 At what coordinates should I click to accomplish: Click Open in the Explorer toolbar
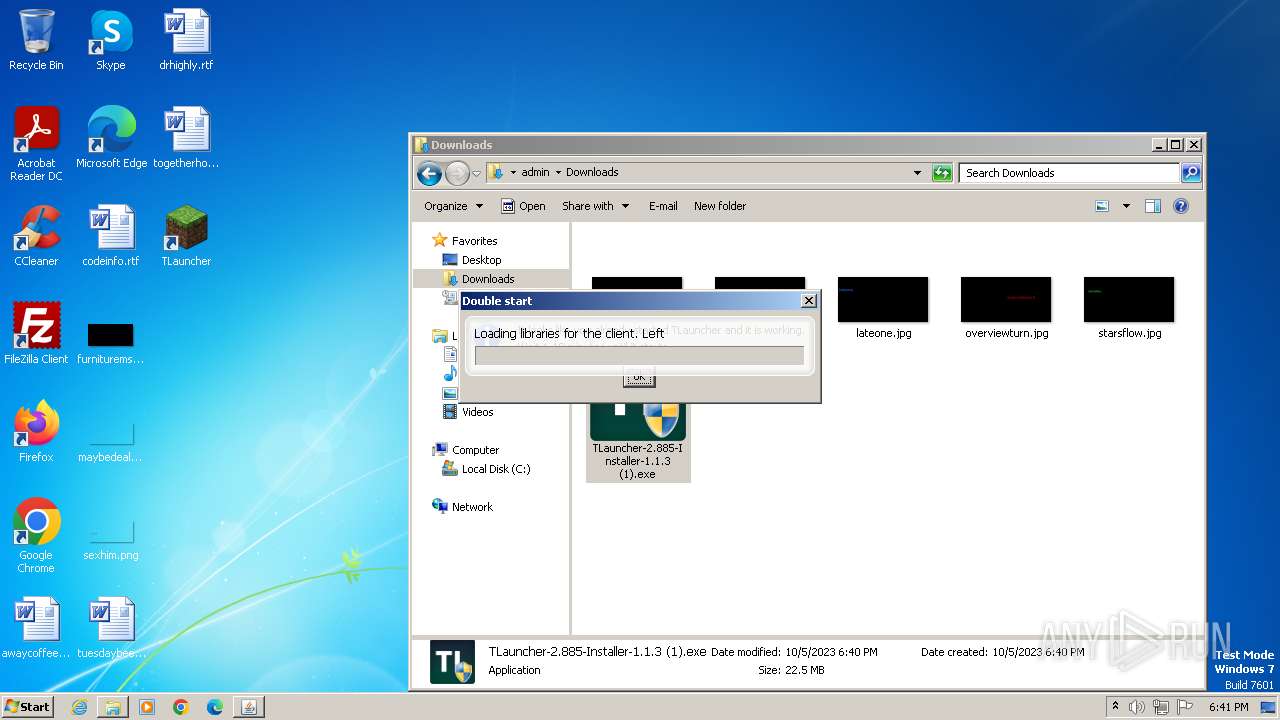[x=523, y=206]
